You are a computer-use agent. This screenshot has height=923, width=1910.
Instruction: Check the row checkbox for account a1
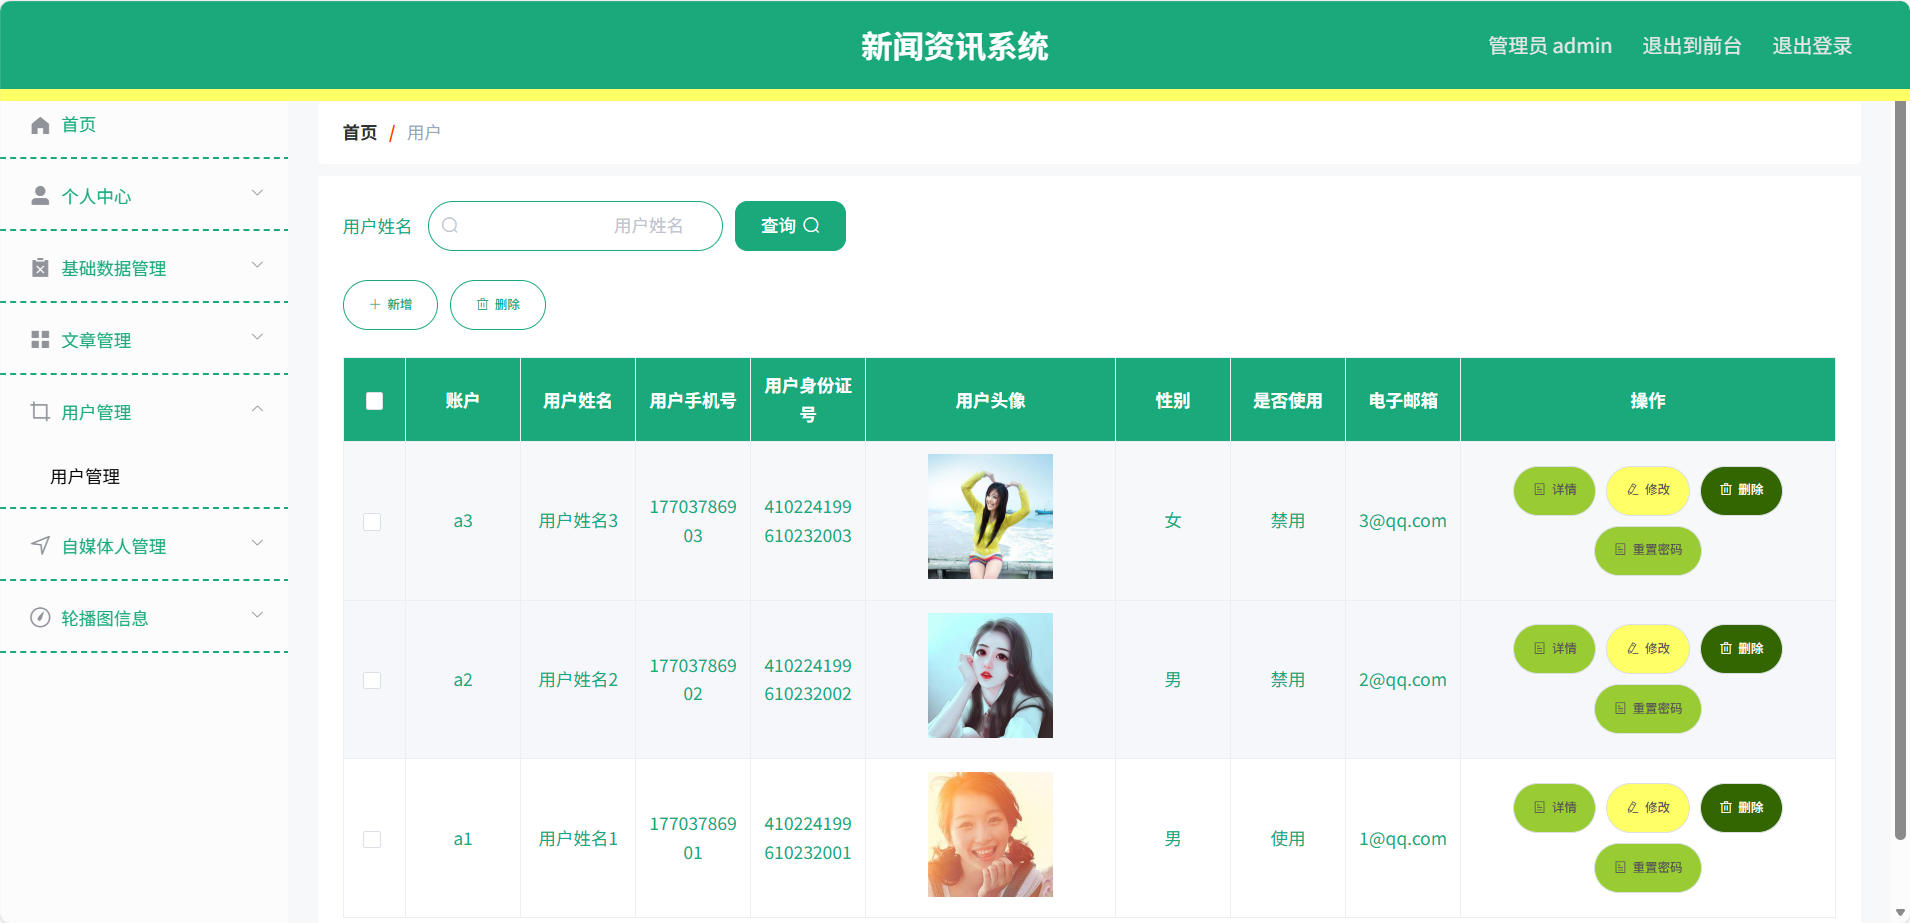coord(372,839)
